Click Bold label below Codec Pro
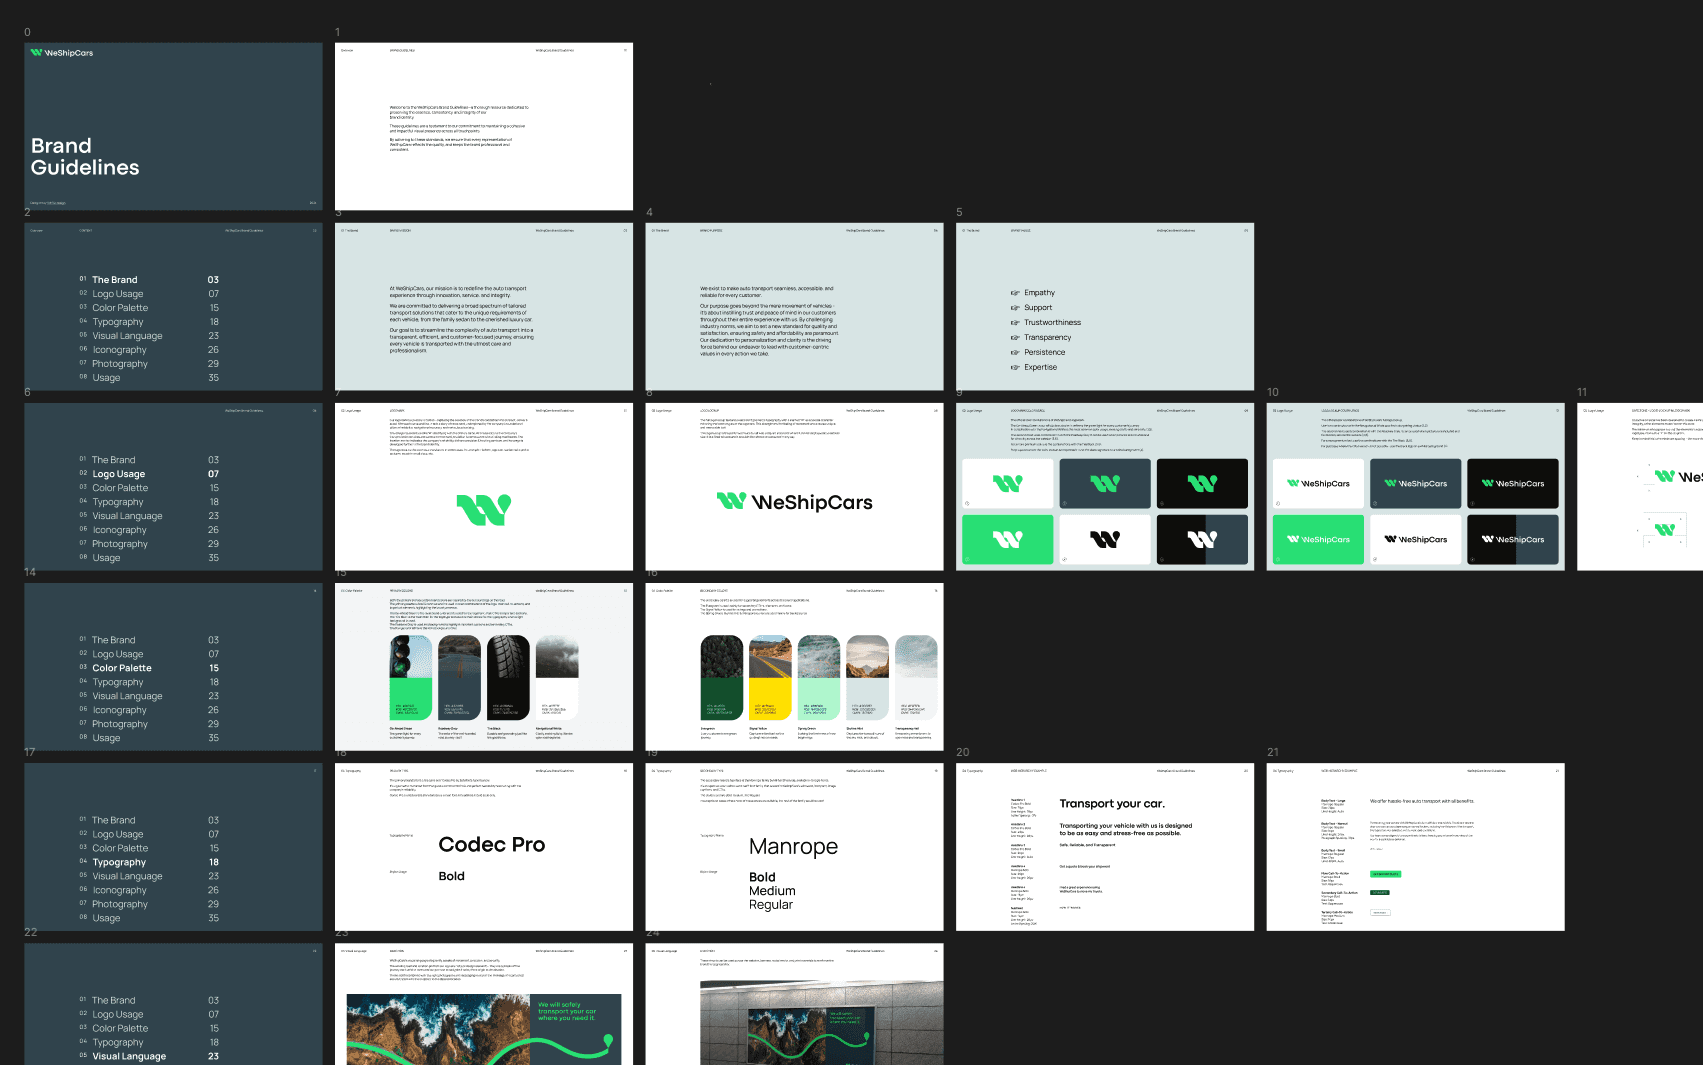 452,876
